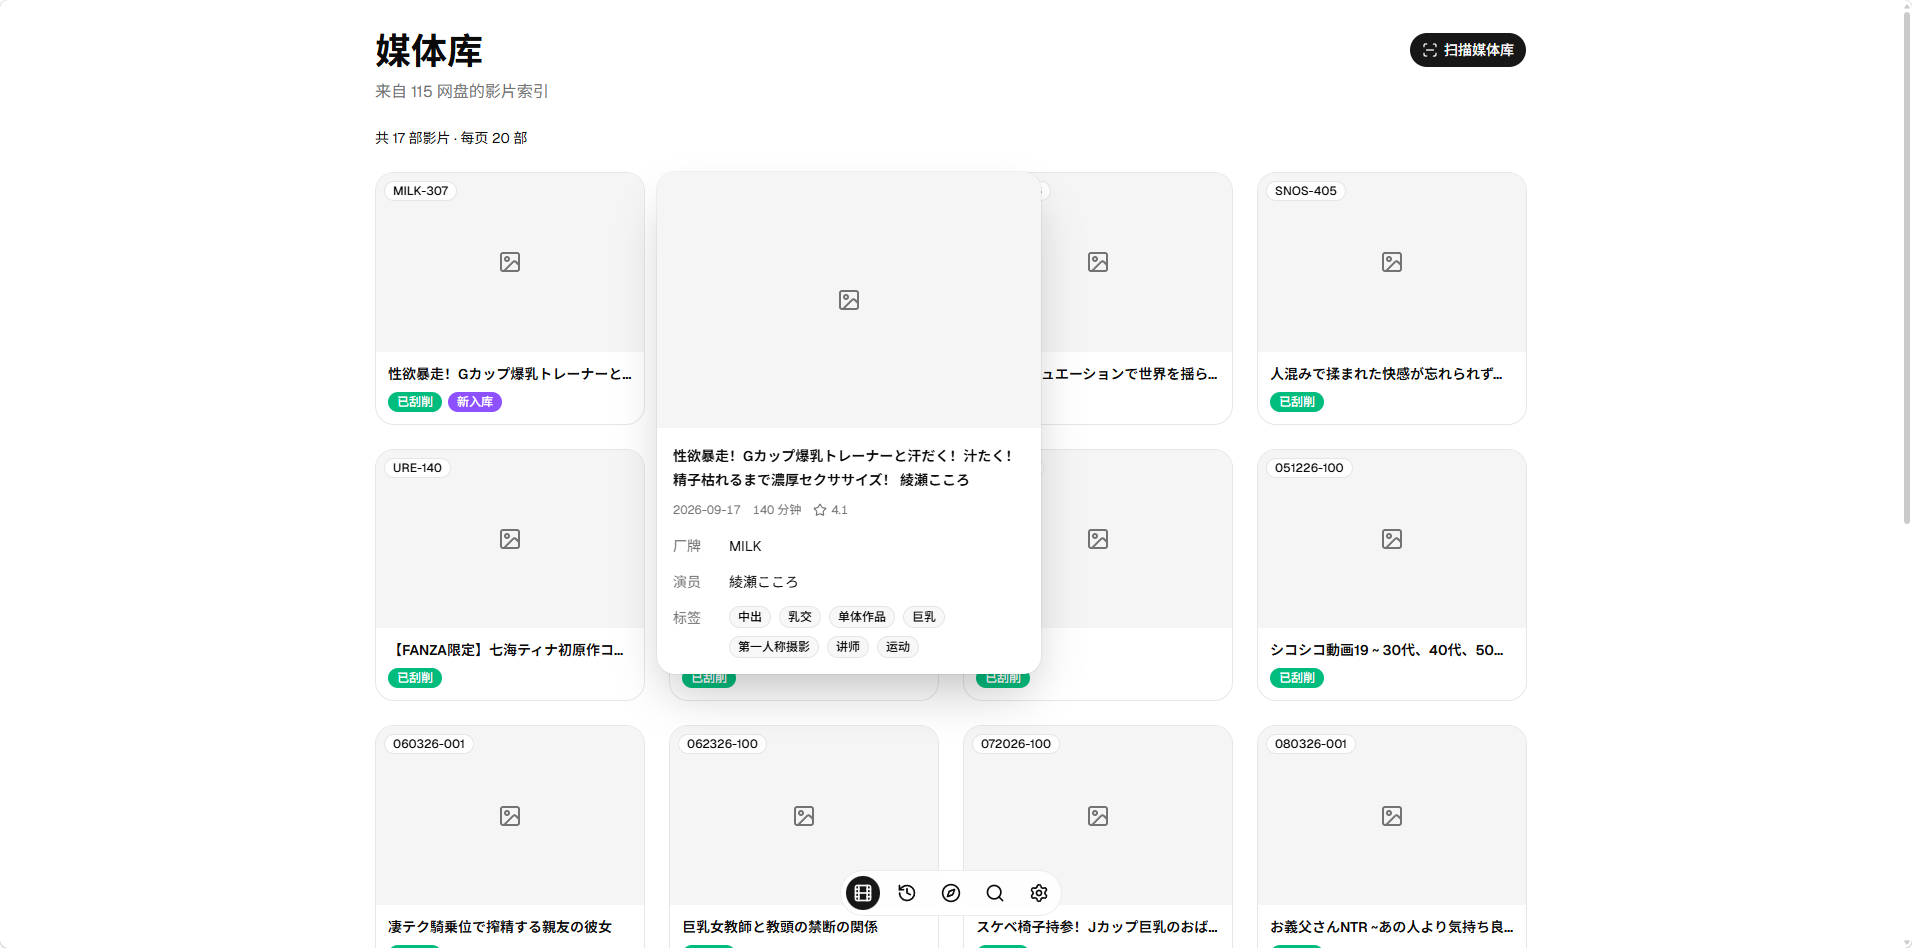
Task: Click the MILK maker value in popup
Action: [x=745, y=546]
